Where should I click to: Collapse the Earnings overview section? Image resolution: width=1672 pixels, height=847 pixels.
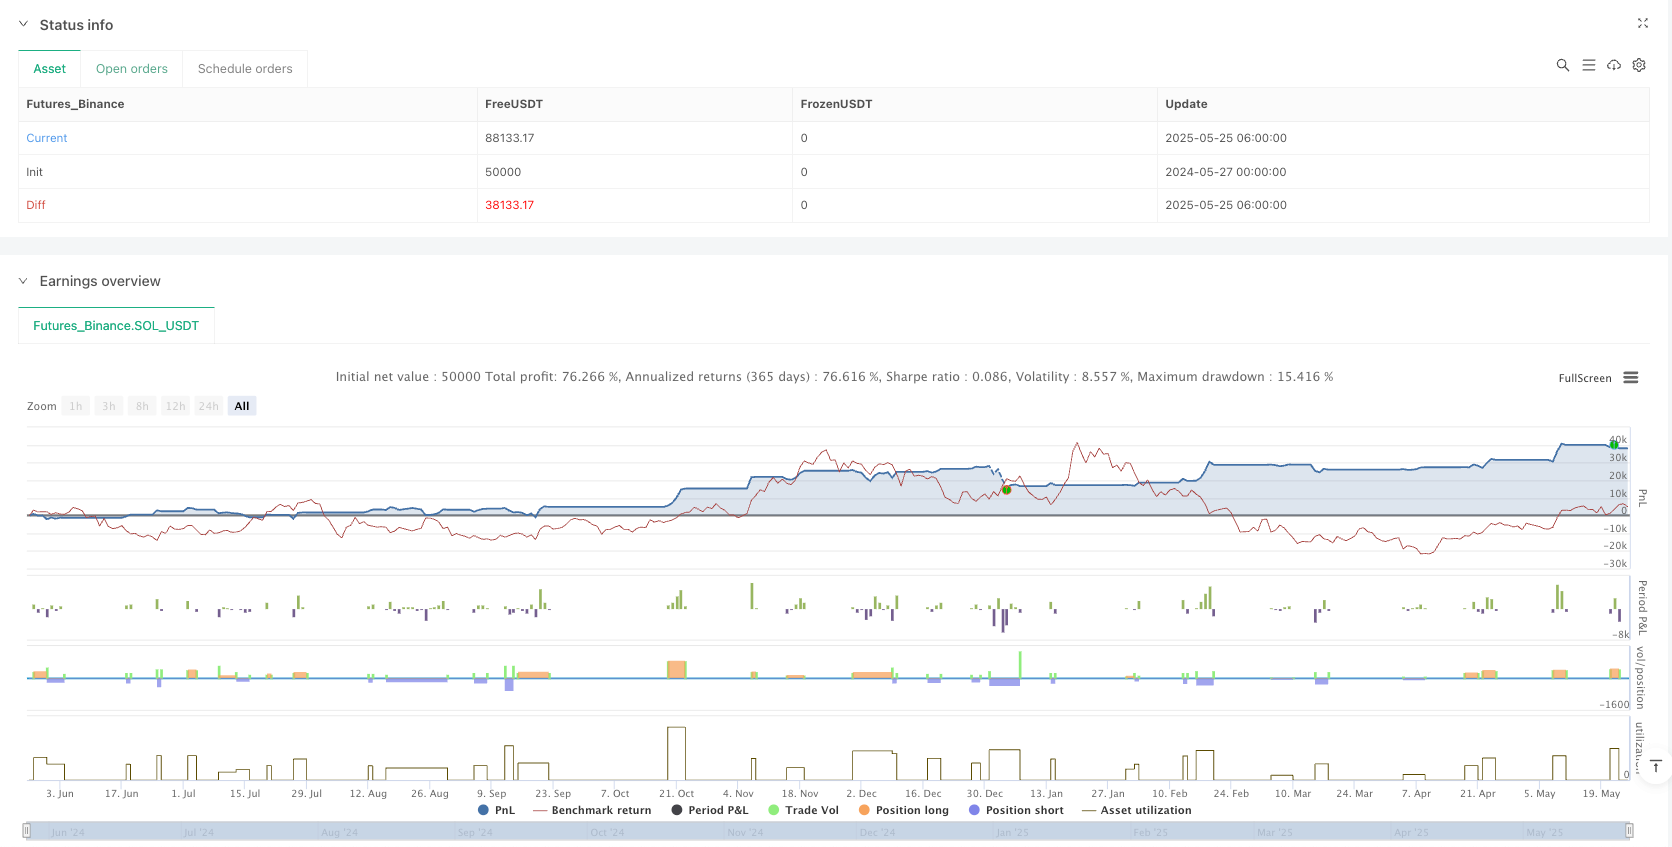[24, 281]
